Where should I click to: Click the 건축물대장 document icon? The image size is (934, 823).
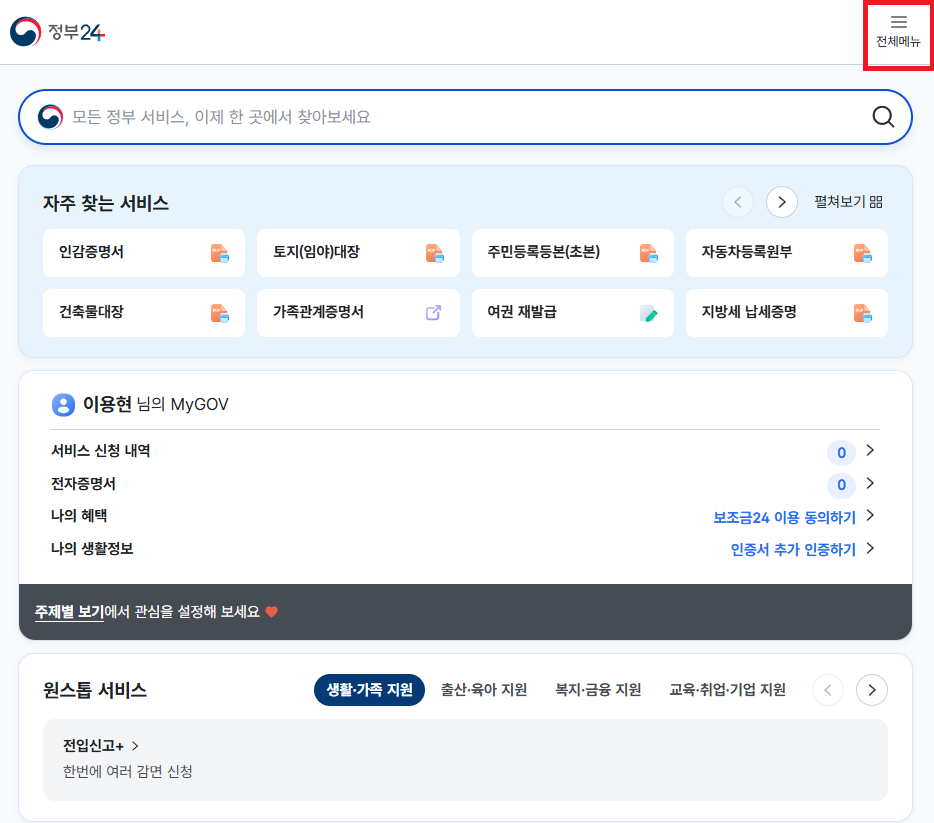(x=222, y=313)
